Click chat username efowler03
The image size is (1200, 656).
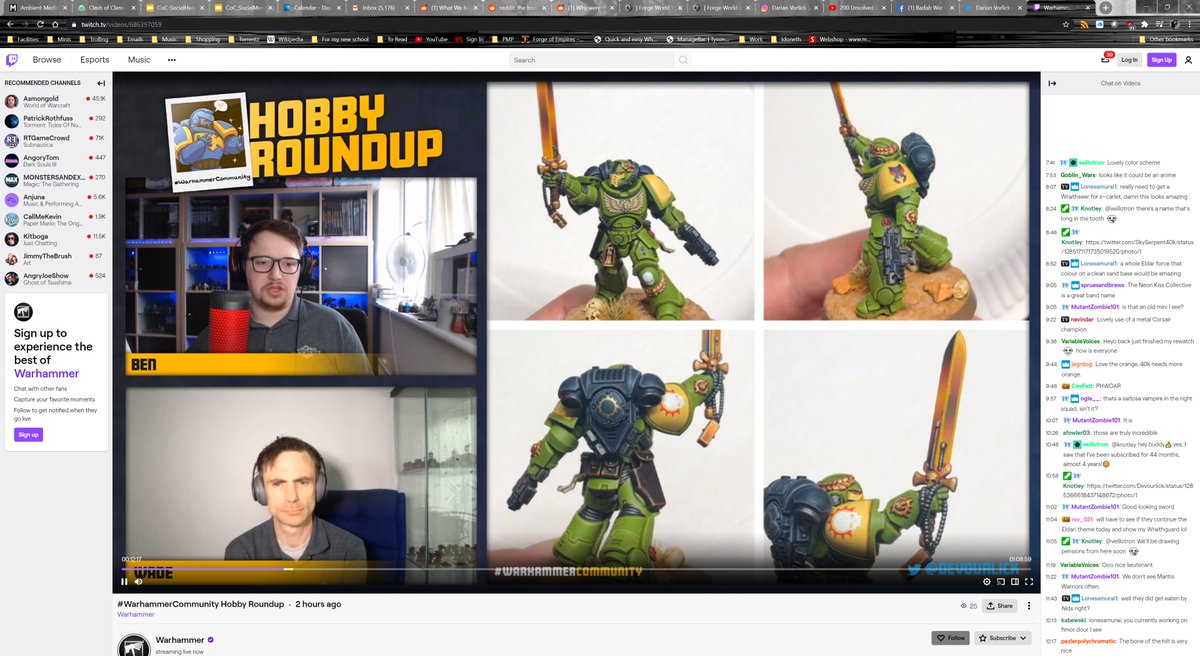point(1078,432)
